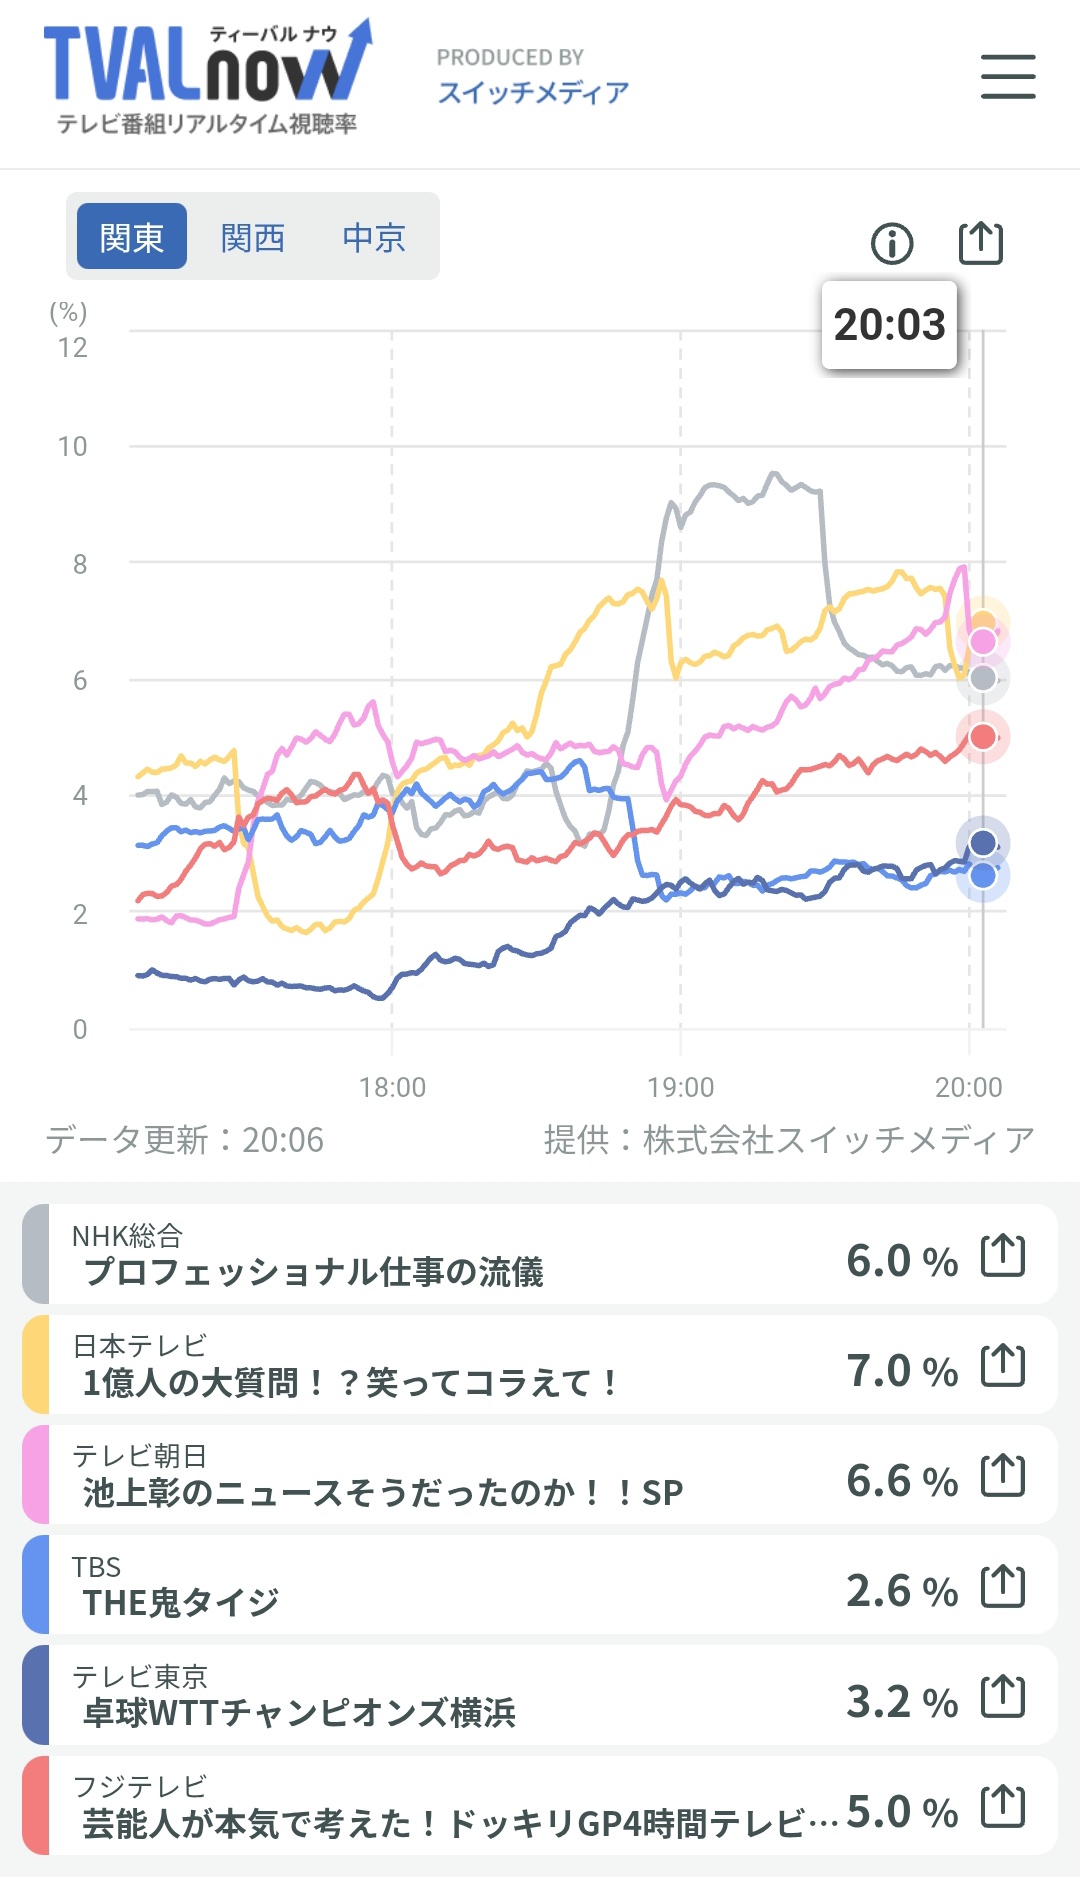Switch to the 関西 region tab
Image resolution: width=1080 pixels, height=1885 pixels.
(253, 237)
